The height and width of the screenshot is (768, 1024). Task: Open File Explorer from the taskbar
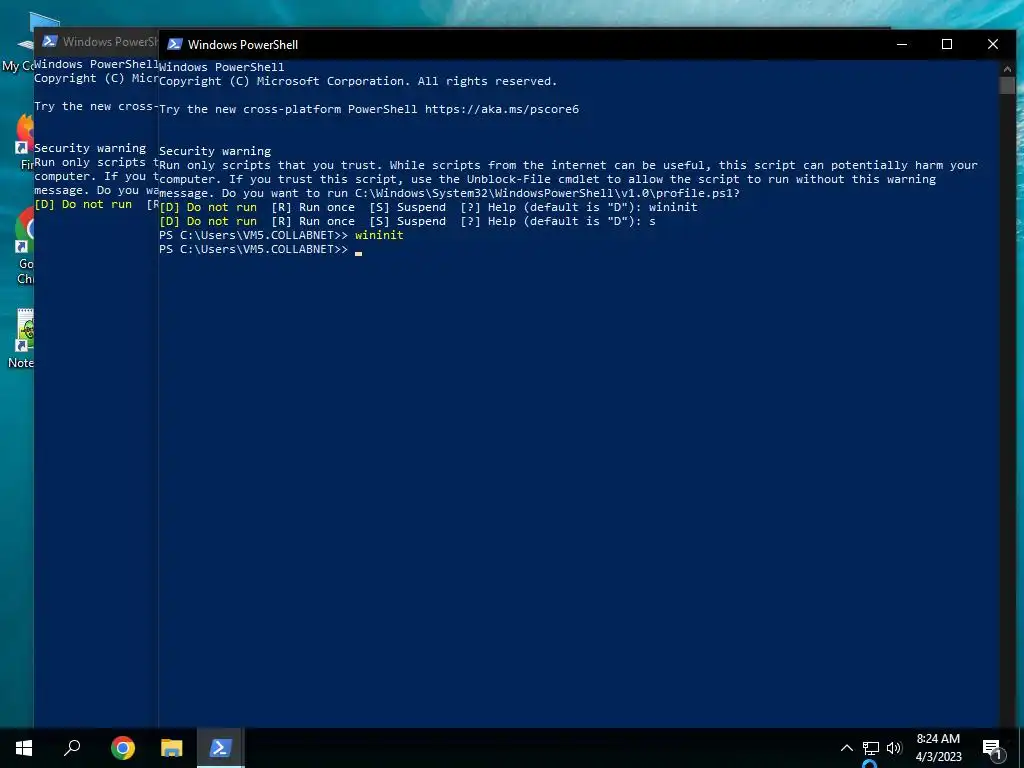[x=172, y=748]
